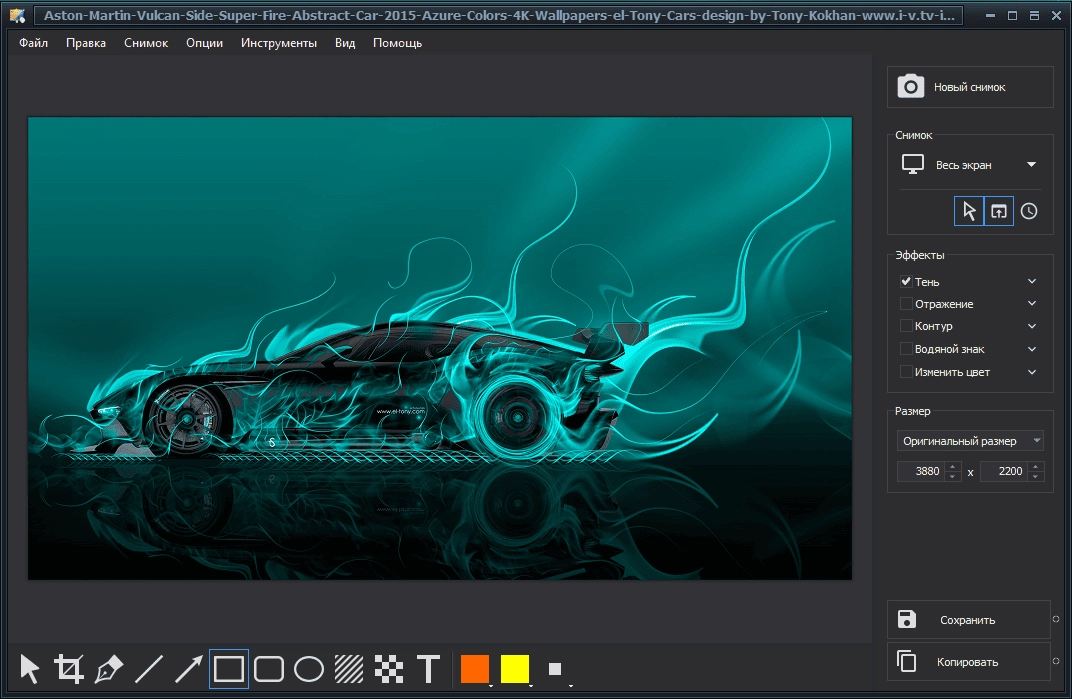Open the Правка menu
Image resolution: width=1072 pixels, height=699 pixels.
point(86,42)
